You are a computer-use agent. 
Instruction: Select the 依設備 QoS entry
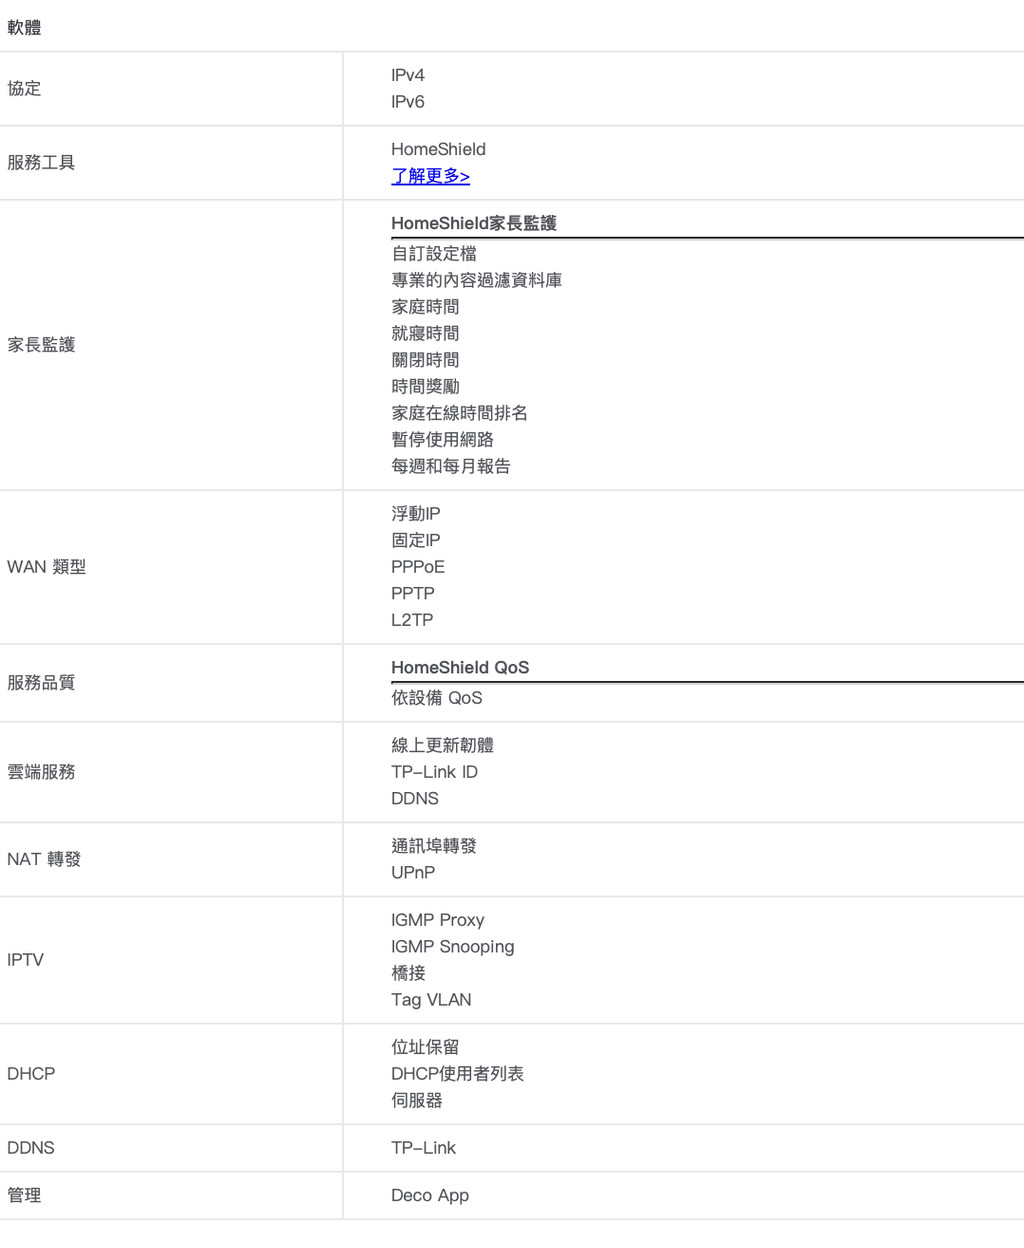437,698
